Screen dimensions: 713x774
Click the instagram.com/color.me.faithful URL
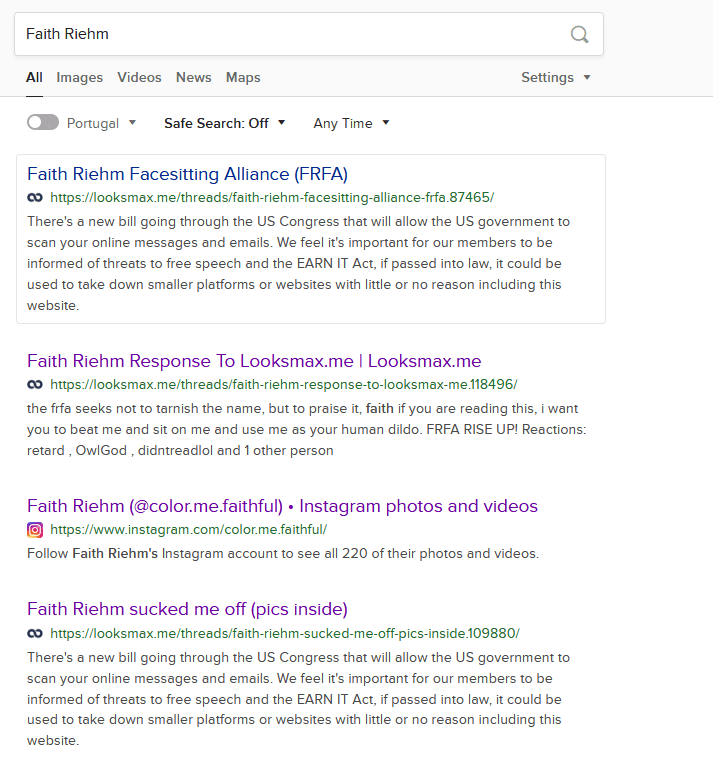(x=189, y=530)
